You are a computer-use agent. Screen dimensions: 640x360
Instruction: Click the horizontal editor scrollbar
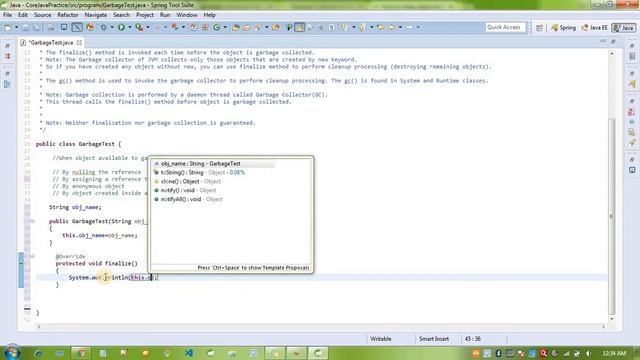click(x=321, y=327)
